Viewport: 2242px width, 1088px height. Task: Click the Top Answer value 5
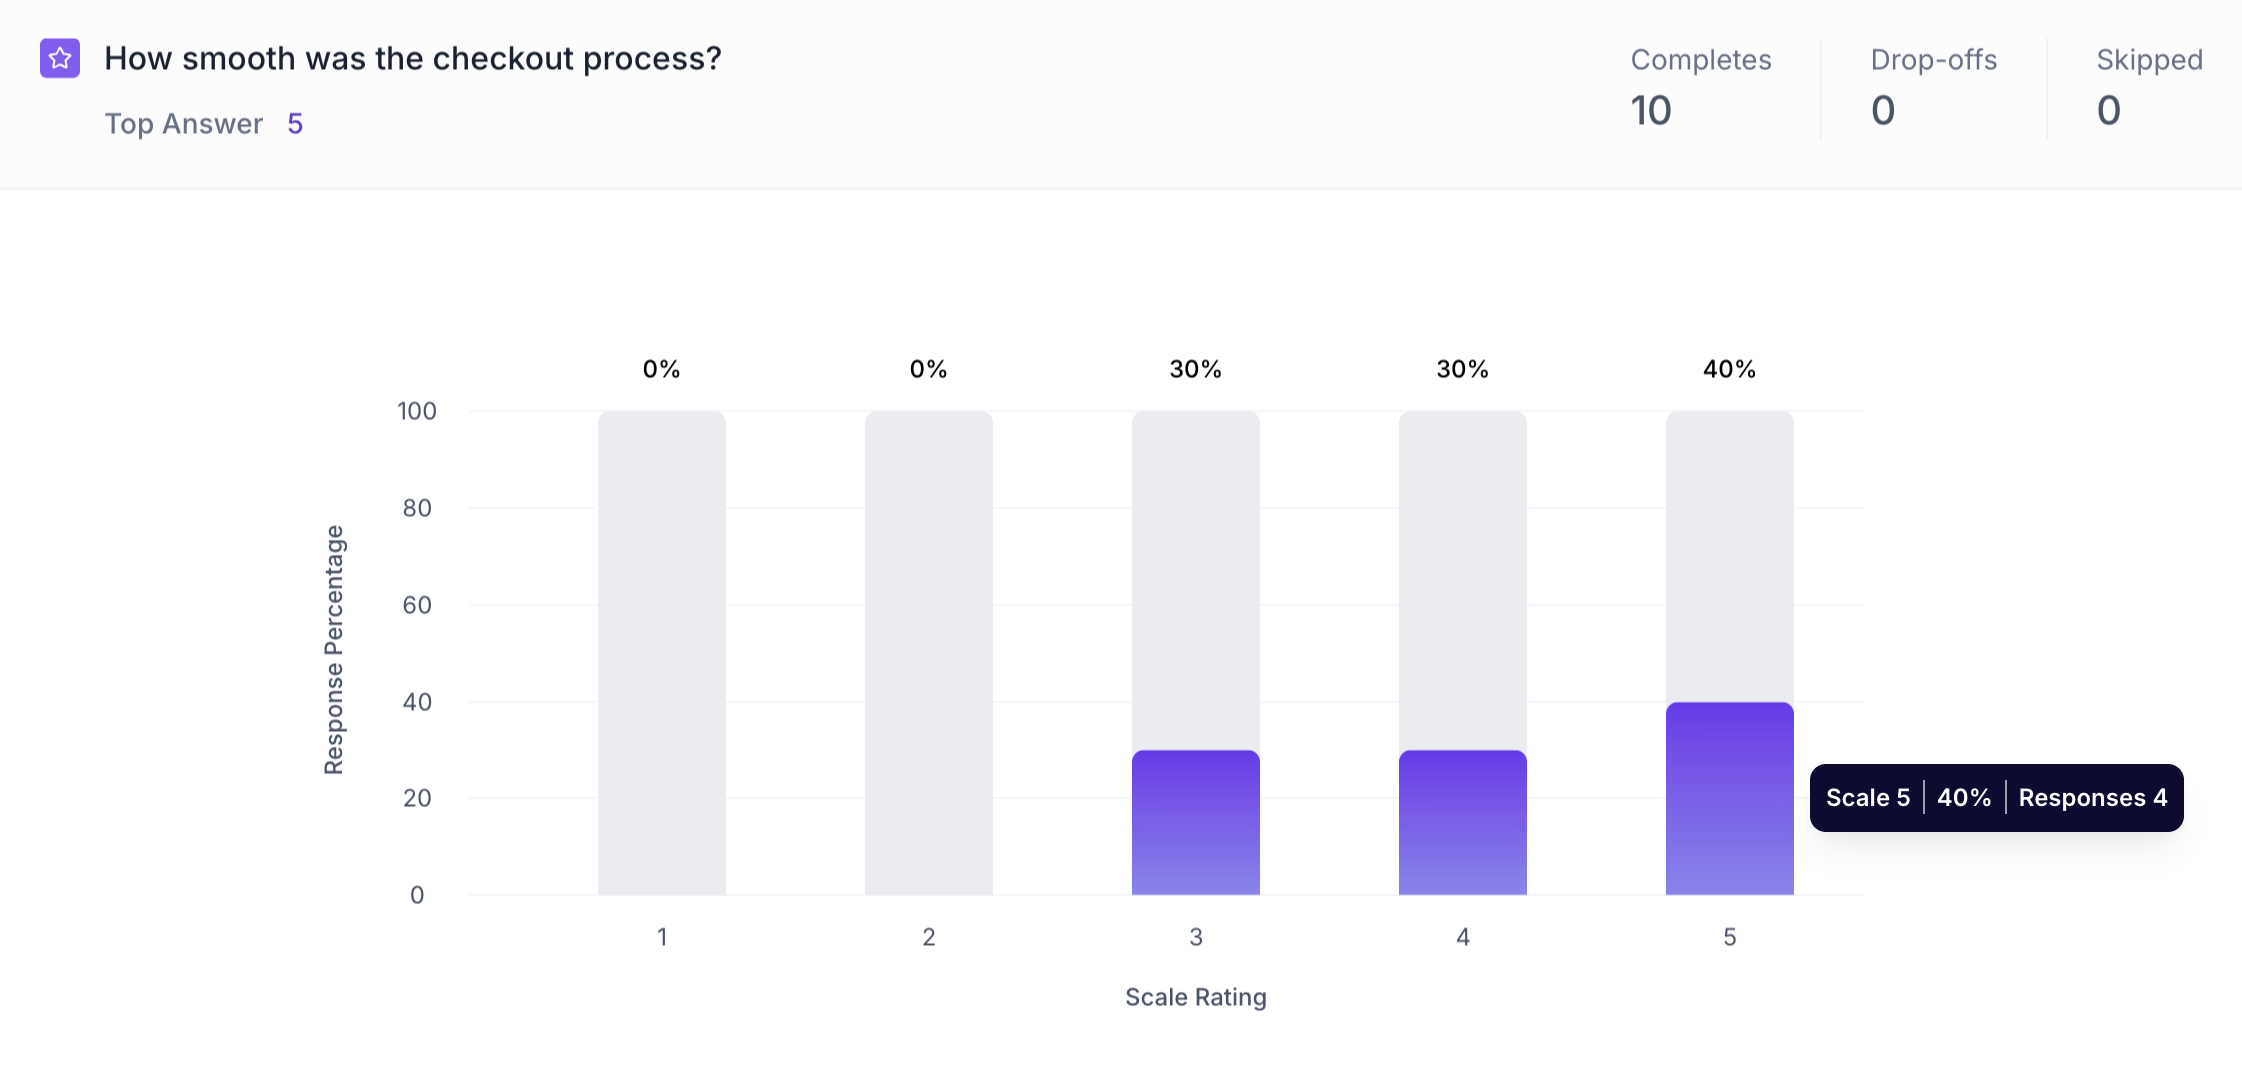tap(295, 124)
